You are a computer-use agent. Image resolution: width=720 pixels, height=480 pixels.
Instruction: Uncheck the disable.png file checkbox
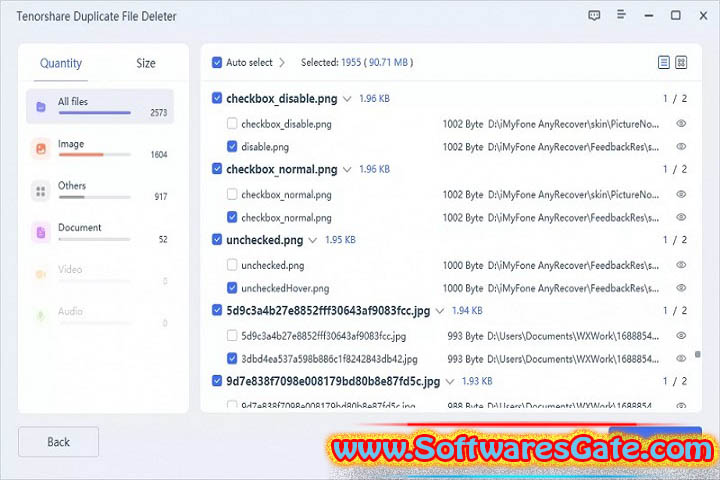[232, 147]
